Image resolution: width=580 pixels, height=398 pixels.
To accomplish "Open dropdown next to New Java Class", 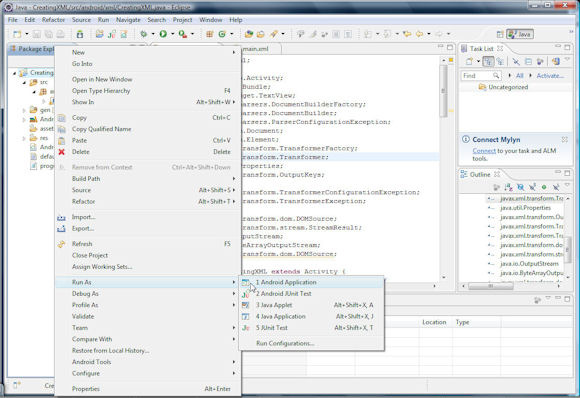I will (232, 34).
